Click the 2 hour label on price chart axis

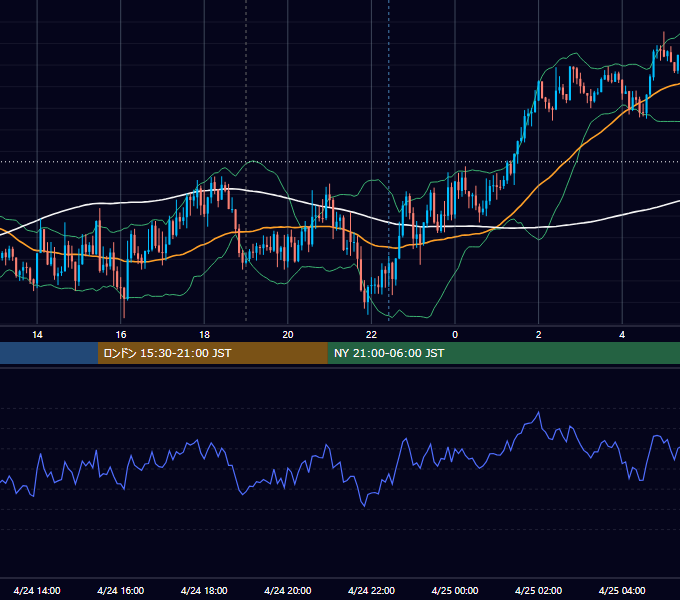[x=539, y=335]
